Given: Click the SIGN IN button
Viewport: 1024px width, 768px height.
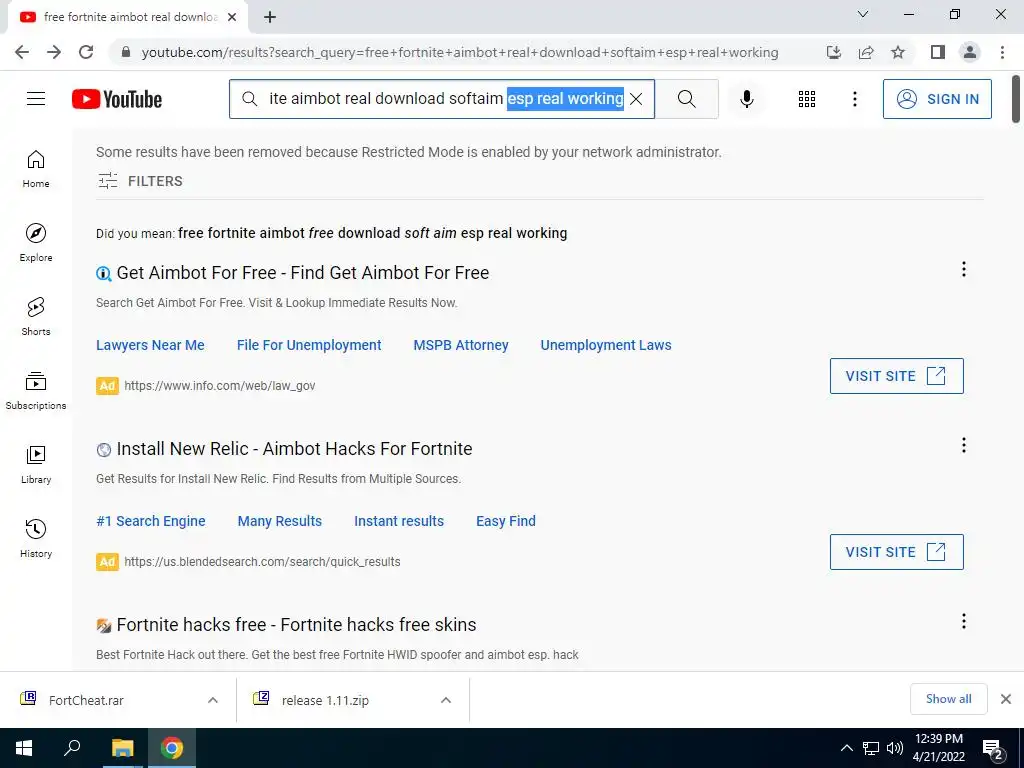Looking at the screenshot, I should pyautogui.click(x=936, y=99).
